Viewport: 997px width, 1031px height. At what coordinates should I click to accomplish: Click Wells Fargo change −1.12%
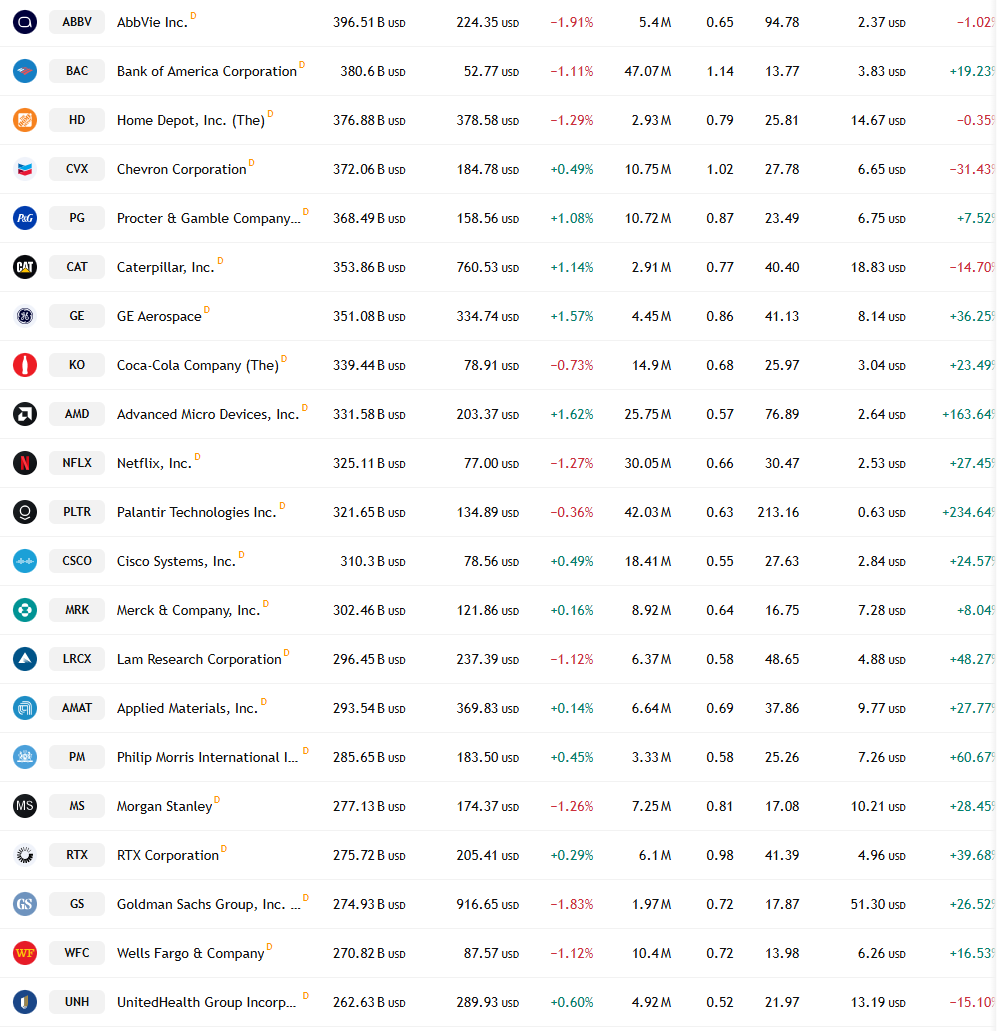(x=571, y=953)
